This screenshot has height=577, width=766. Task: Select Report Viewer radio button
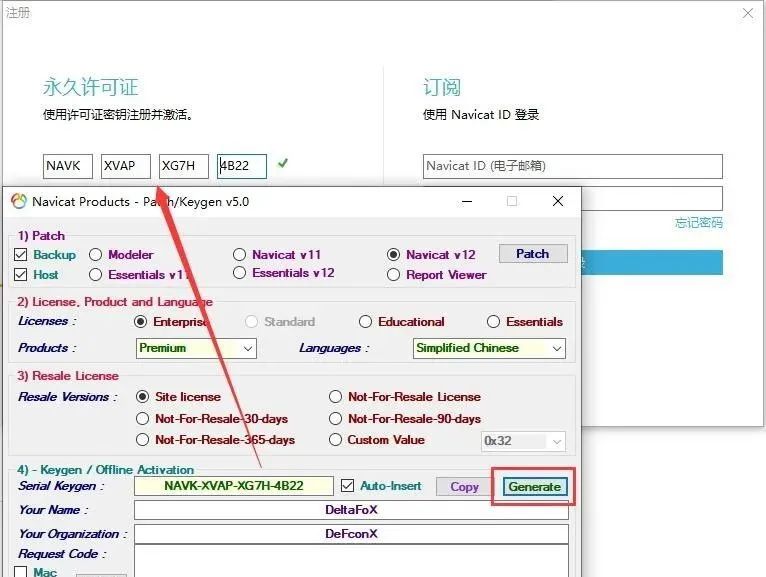coord(393,275)
